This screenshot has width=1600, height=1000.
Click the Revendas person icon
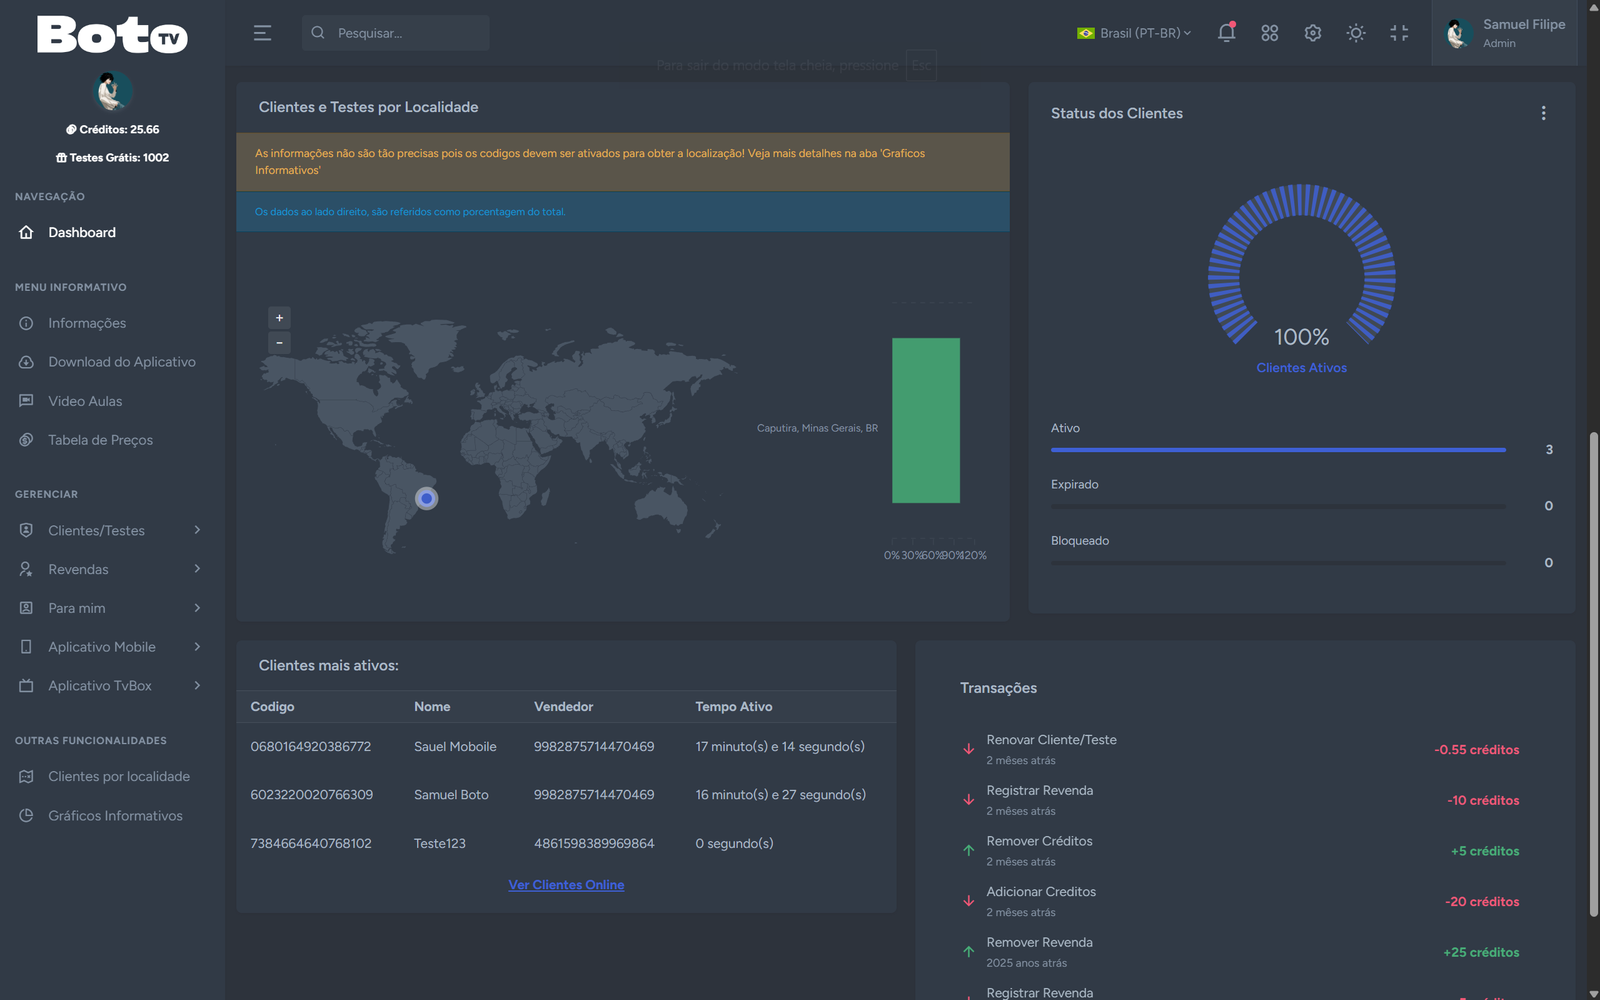click(x=27, y=569)
